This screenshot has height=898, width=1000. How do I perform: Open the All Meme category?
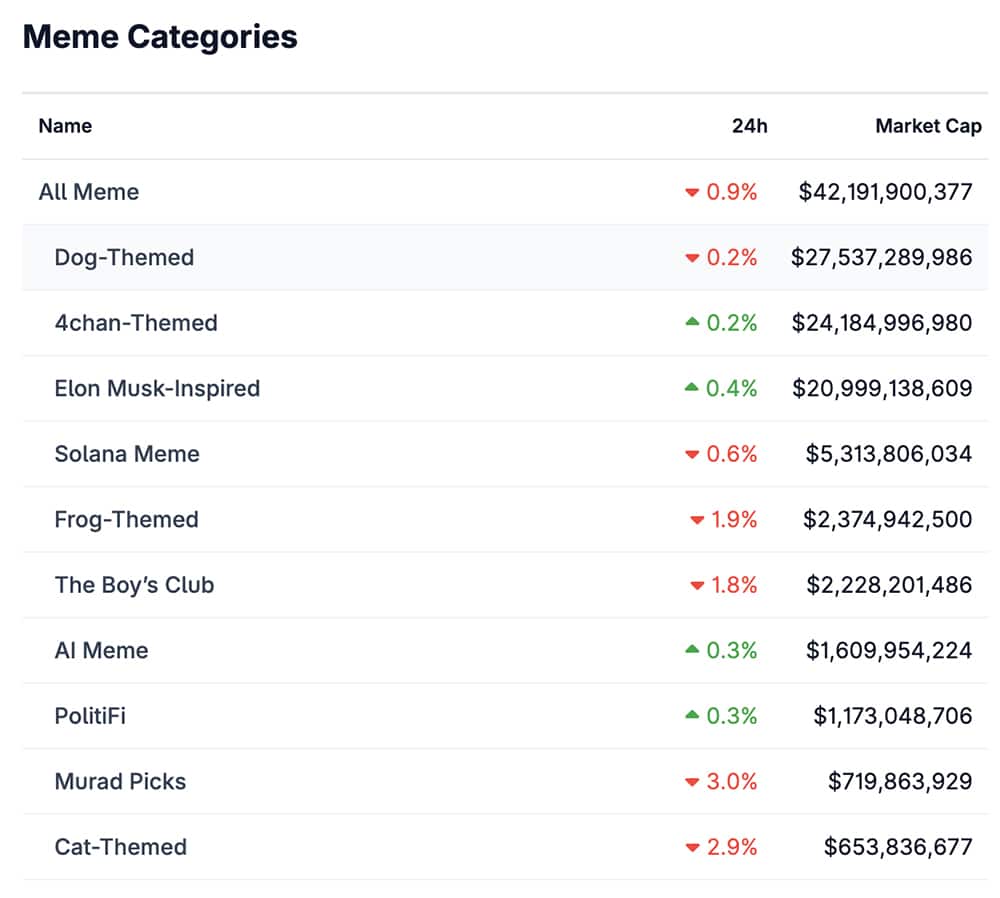click(x=89, y=192)
